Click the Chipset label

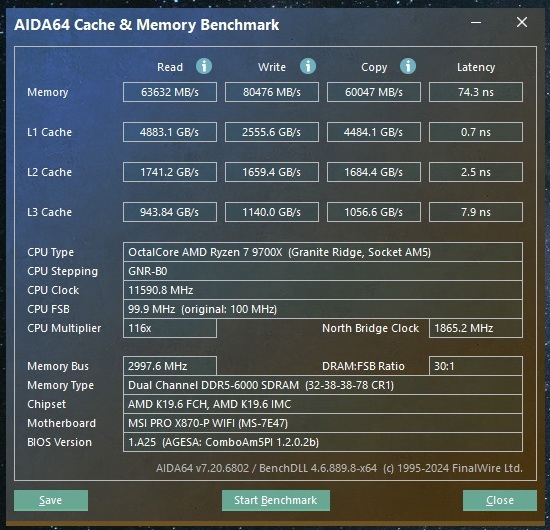click(46, 404)
